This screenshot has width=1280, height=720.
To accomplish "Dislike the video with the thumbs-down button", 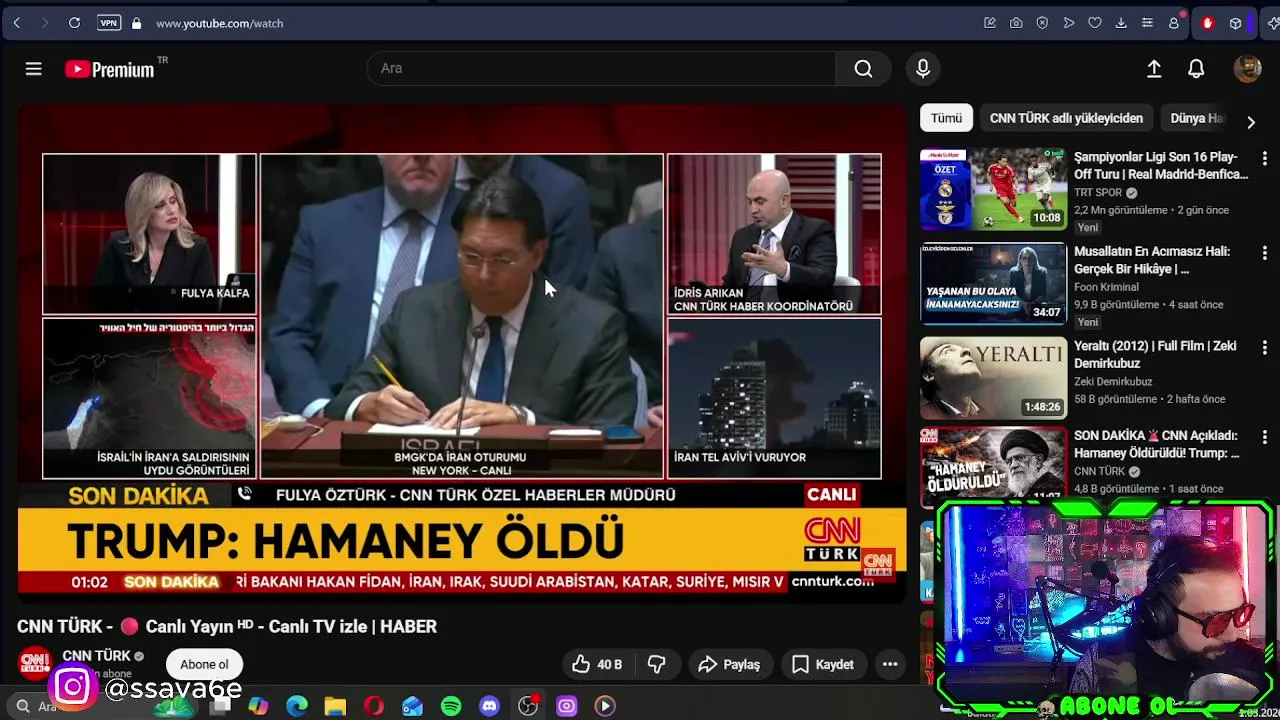I will [657, 664].
